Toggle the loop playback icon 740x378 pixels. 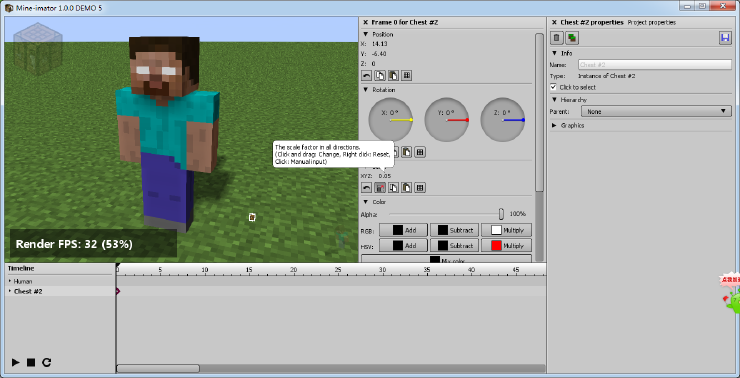46,362
